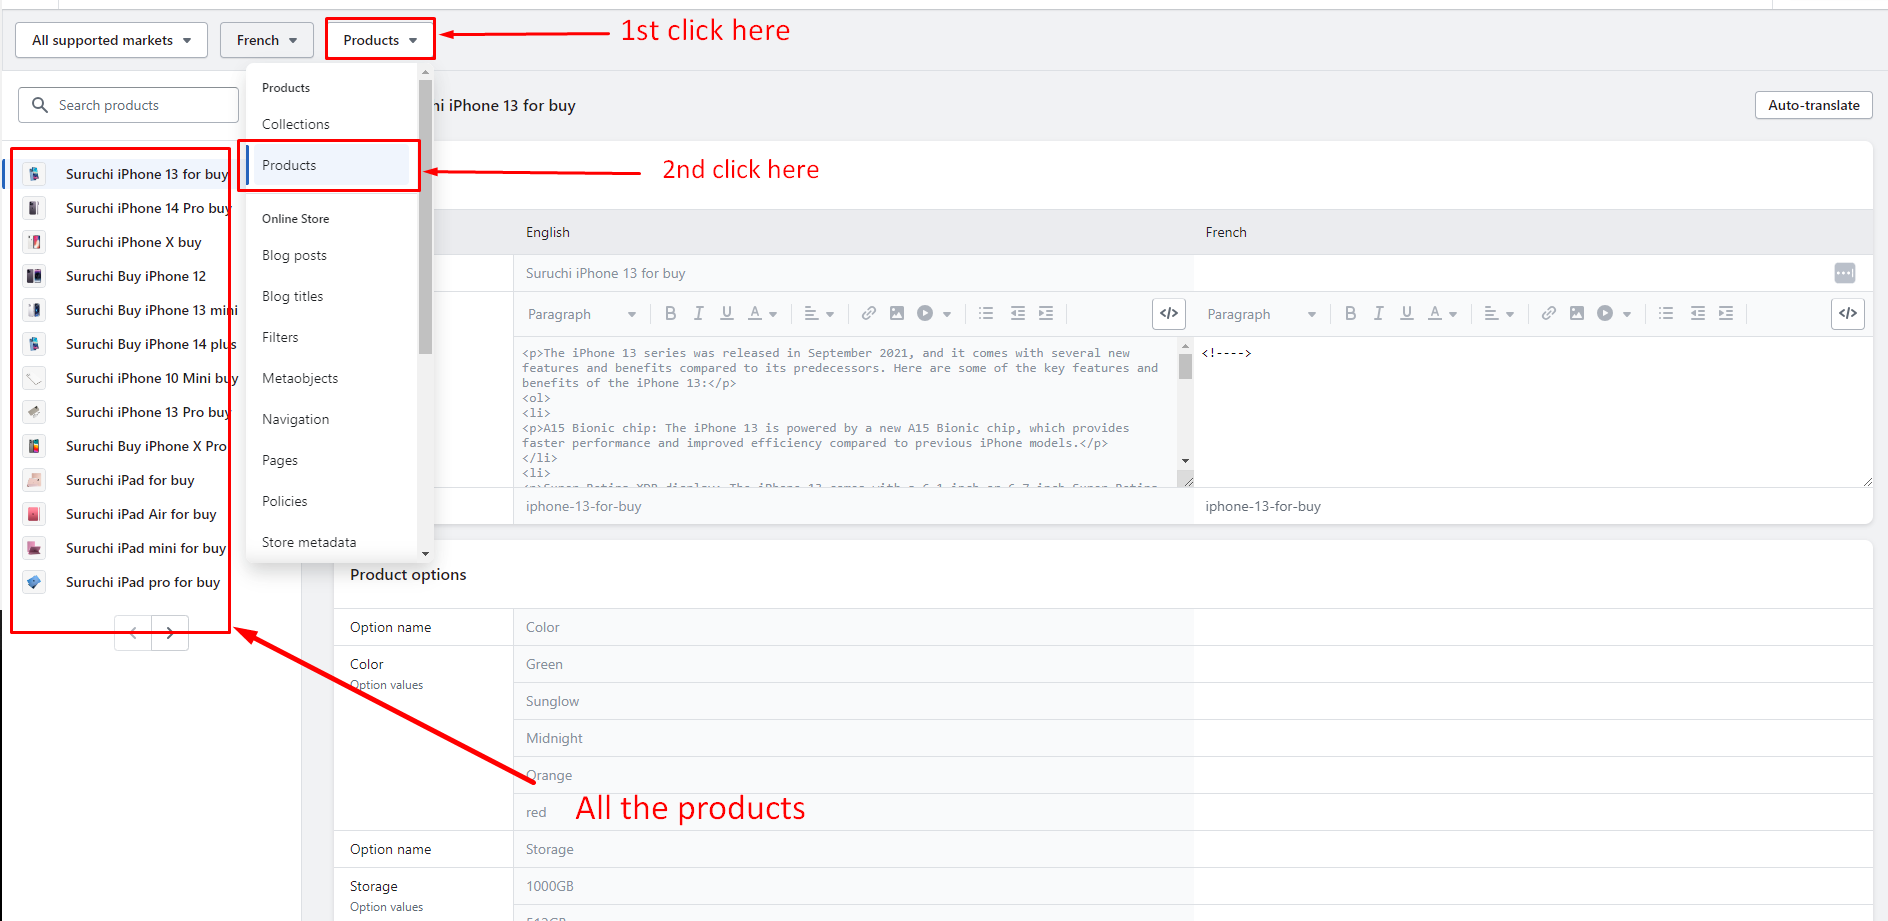Open the French language dropdown

[x=266, y=40]
